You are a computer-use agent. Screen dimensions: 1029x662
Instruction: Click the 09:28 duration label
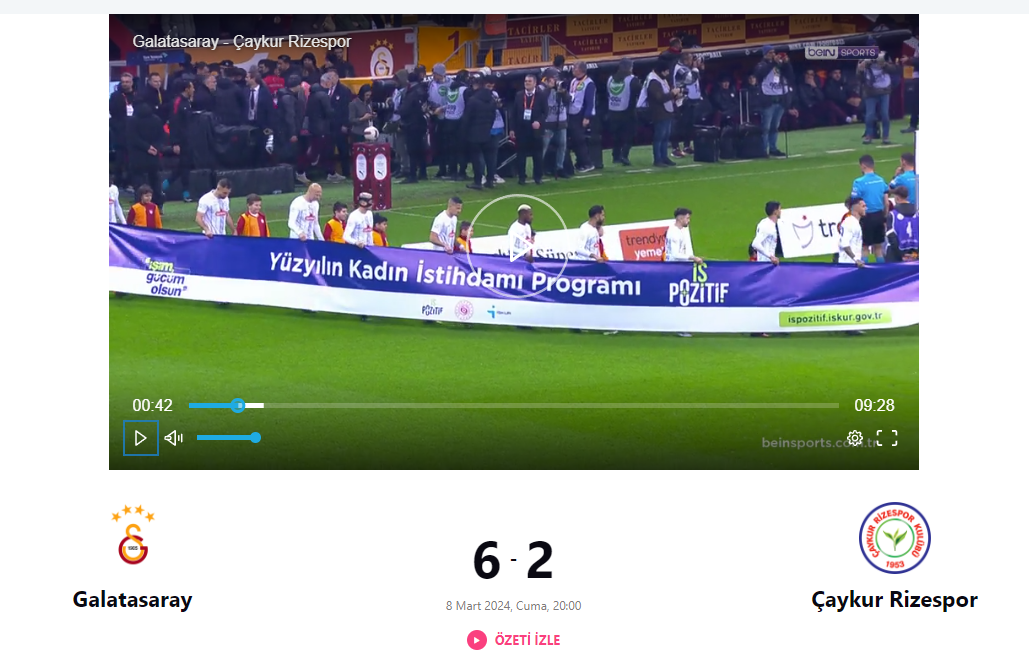tap(874, 405)
